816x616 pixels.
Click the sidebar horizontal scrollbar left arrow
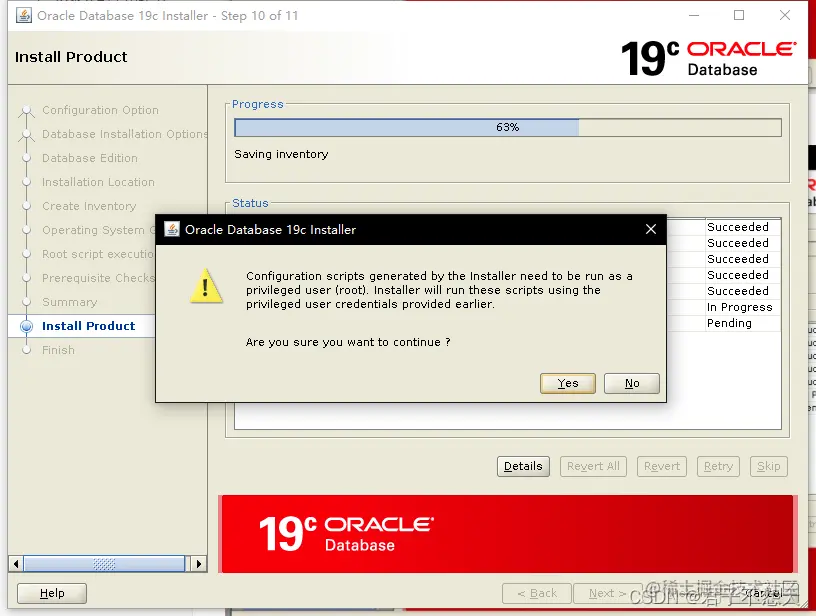pos(16,564)
